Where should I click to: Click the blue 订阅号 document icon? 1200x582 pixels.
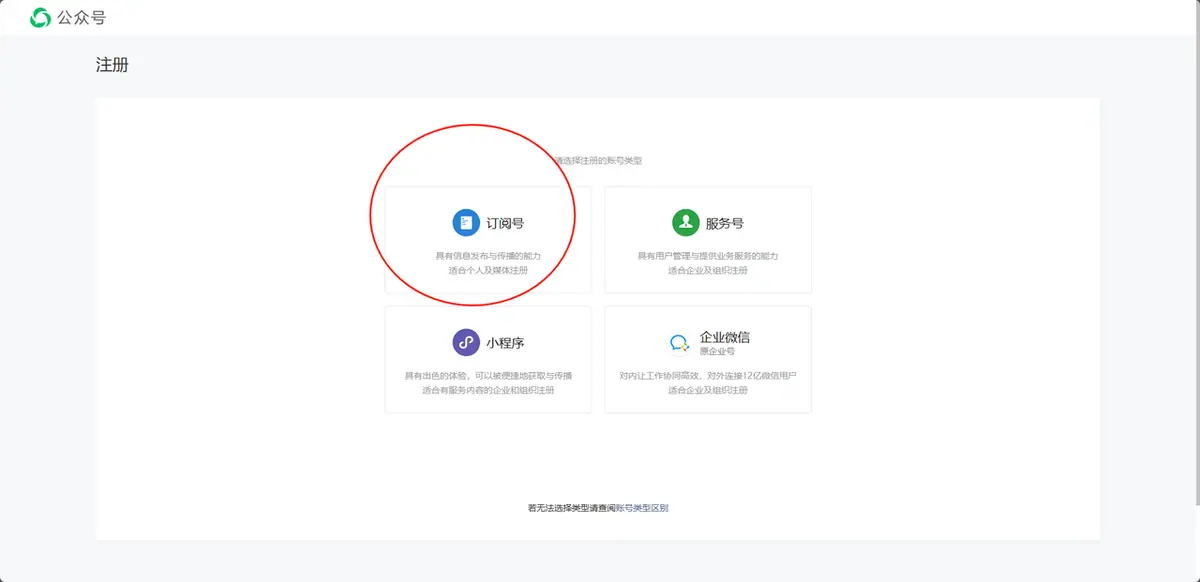[x=465, y=223]
